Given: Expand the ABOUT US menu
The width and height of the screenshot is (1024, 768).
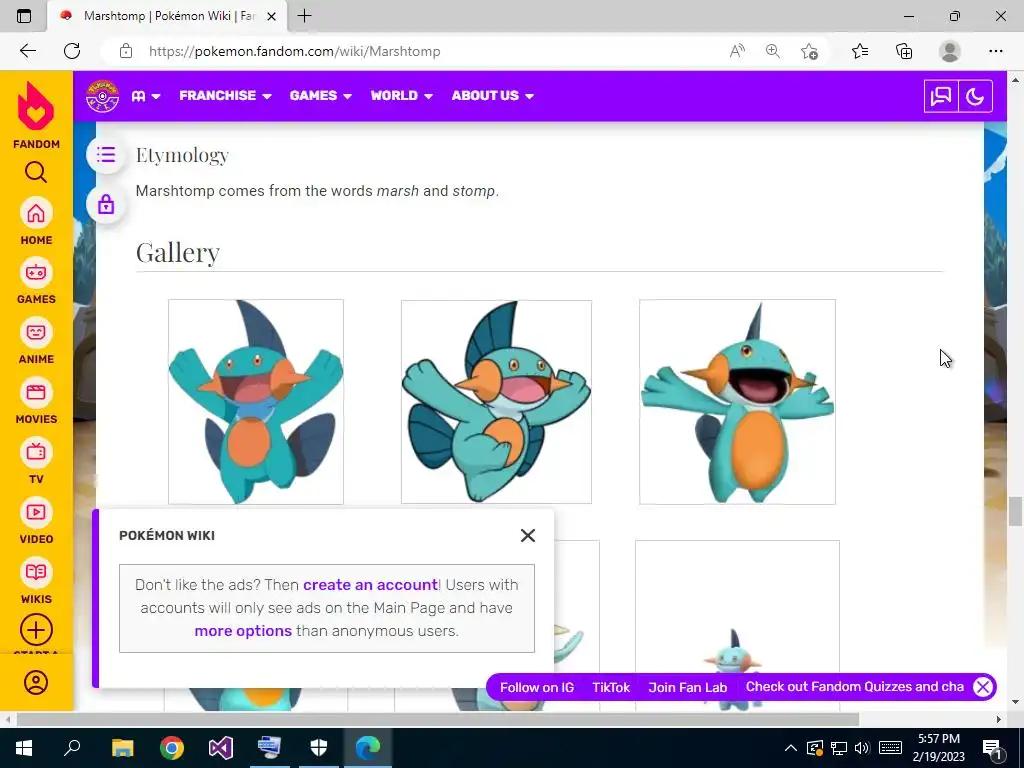Looking at the screenshot, I should [x=492, y=95].
